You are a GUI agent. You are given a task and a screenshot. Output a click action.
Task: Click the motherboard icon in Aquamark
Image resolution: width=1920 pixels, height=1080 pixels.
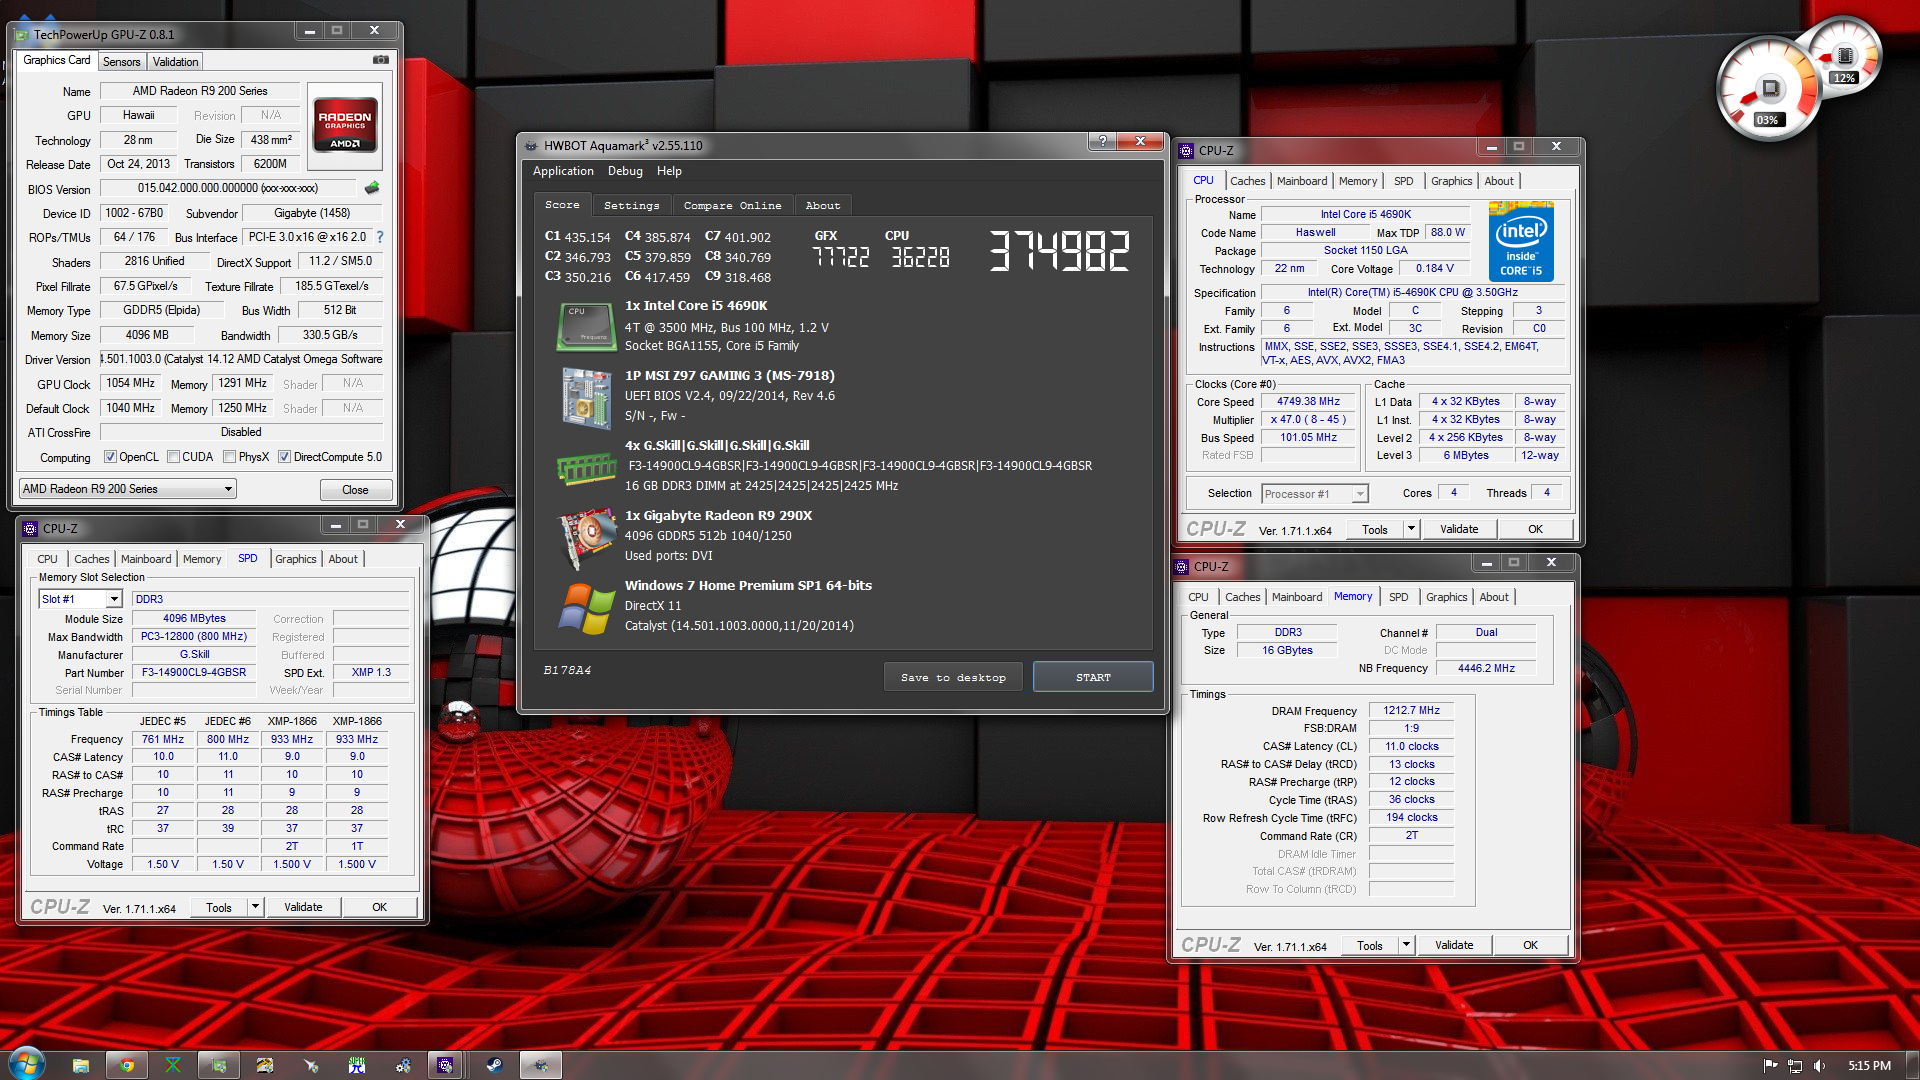[x=586, y=397]
